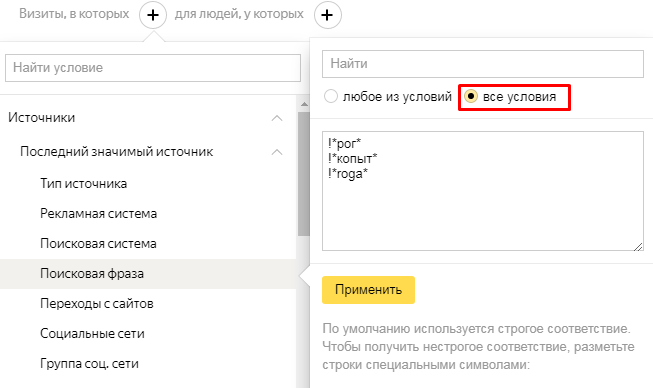653x388 pixels.
Task: Click the conditions list scrollbar thumb
Action: pos(304,174)
